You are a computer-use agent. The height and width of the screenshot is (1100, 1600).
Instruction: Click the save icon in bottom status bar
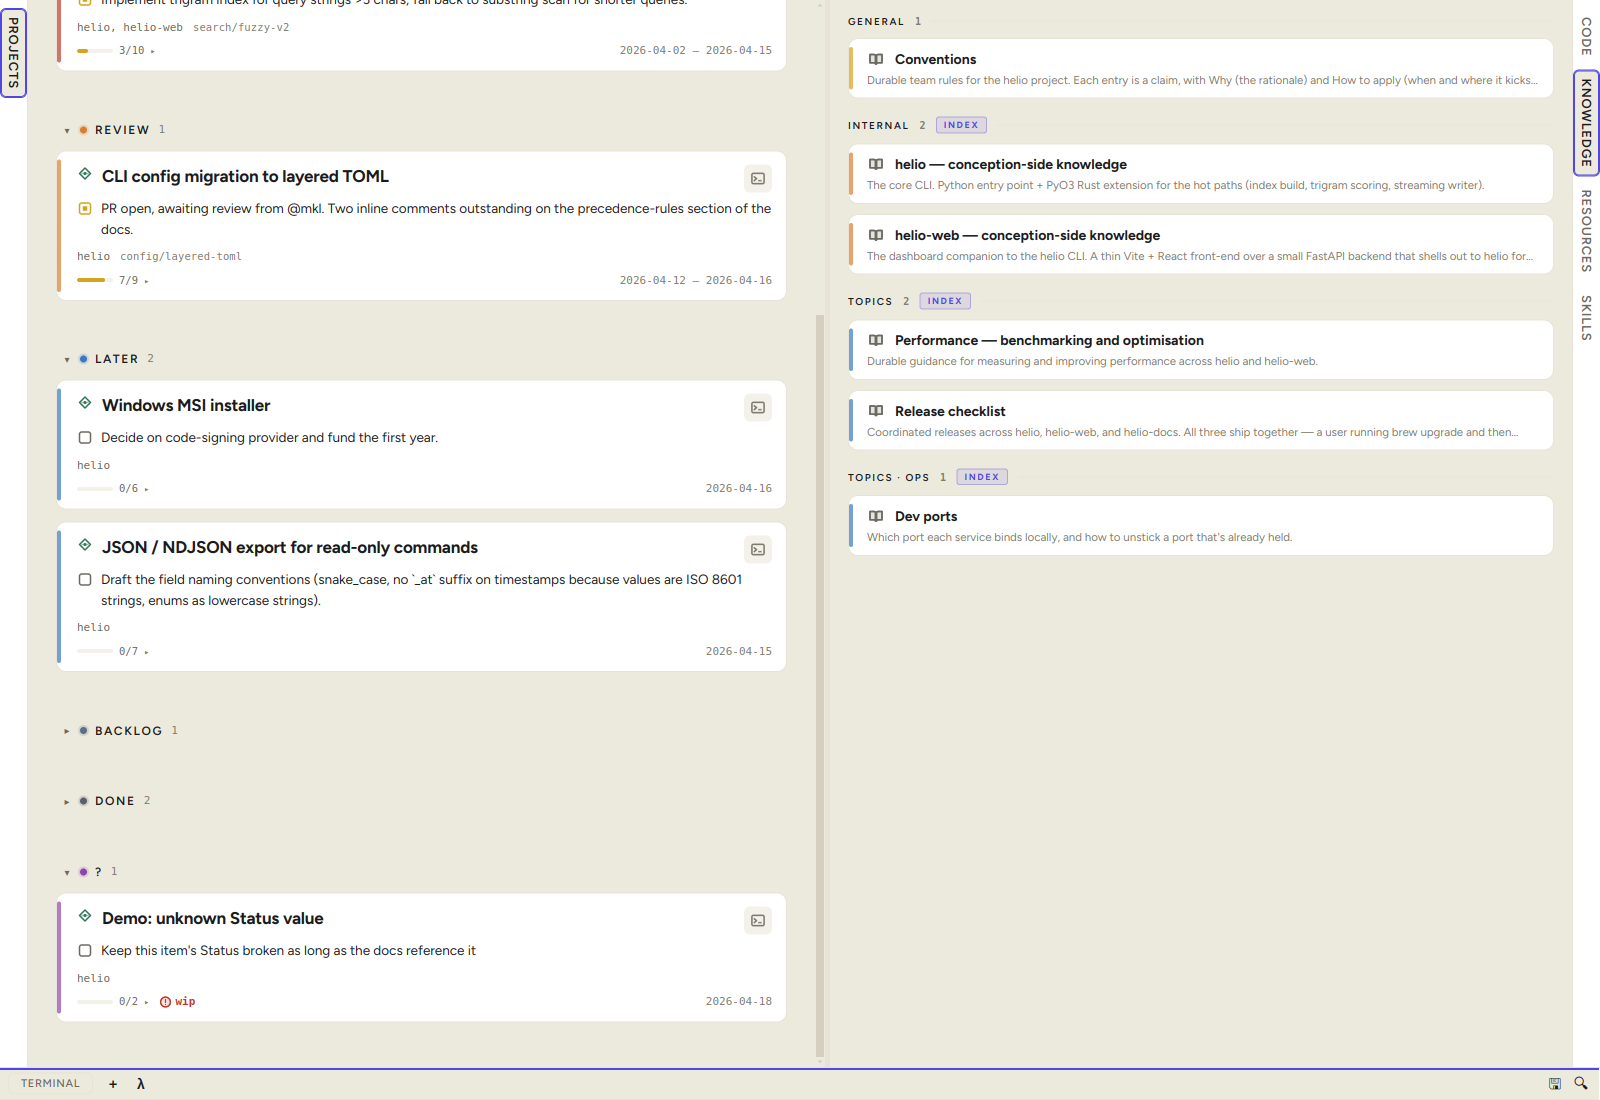(x=1555, y=1083)
